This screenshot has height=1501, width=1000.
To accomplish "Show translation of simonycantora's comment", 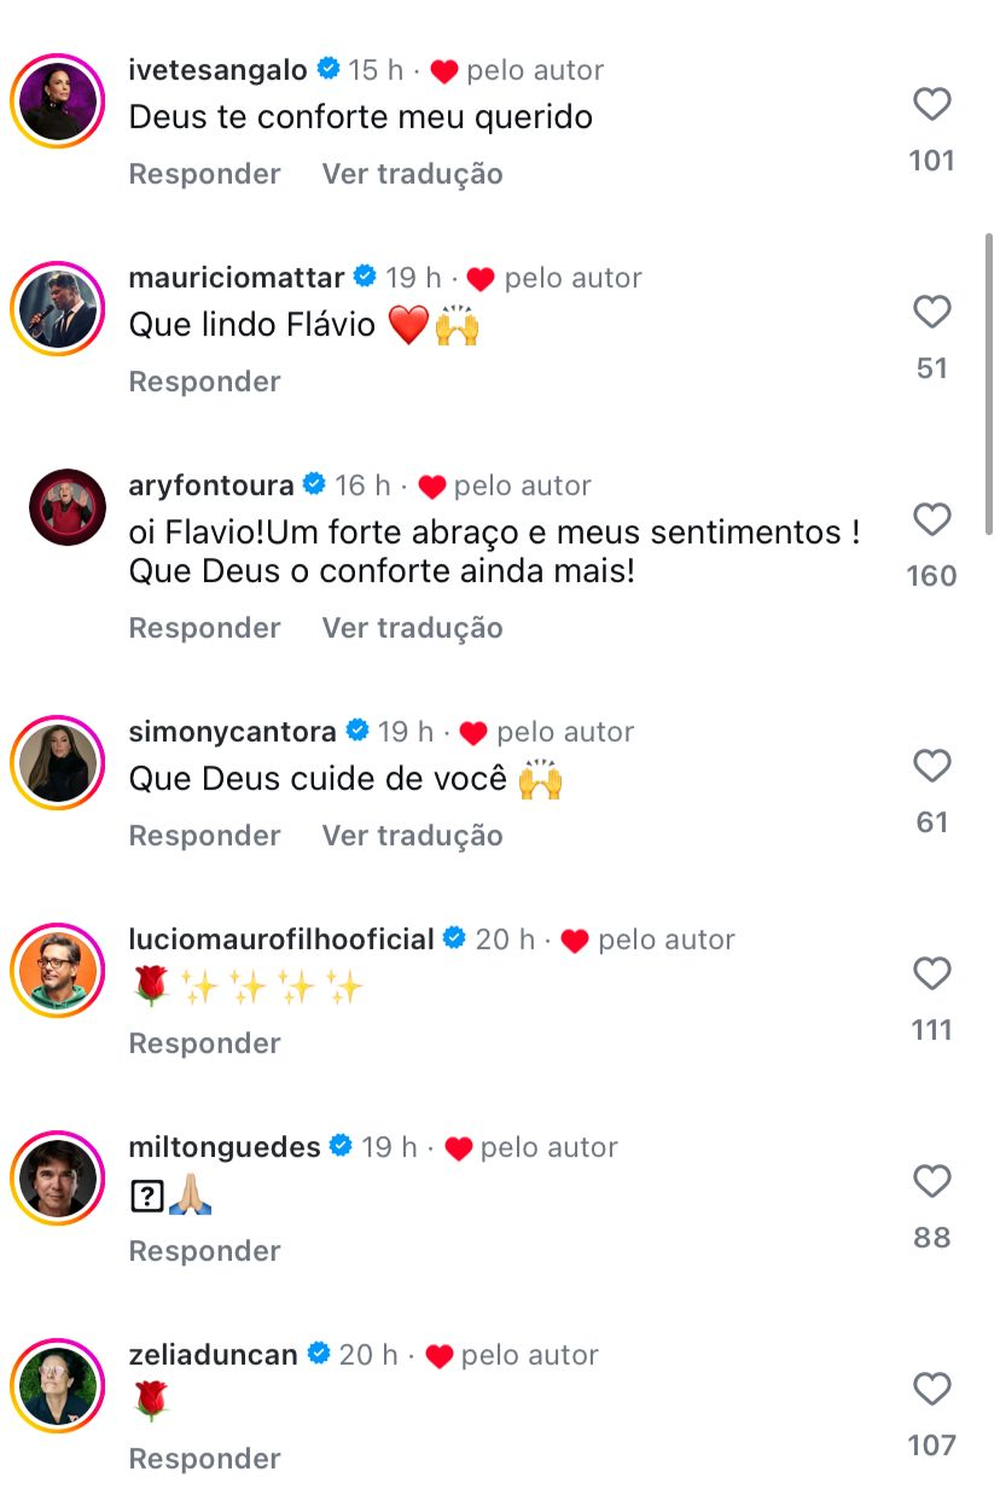I will coord(412,836).
